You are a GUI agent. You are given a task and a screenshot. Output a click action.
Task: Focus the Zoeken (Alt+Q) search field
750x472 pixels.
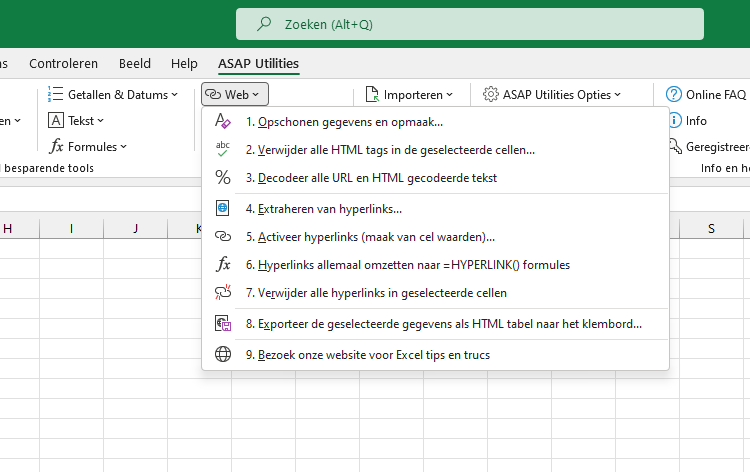(470, 24)
